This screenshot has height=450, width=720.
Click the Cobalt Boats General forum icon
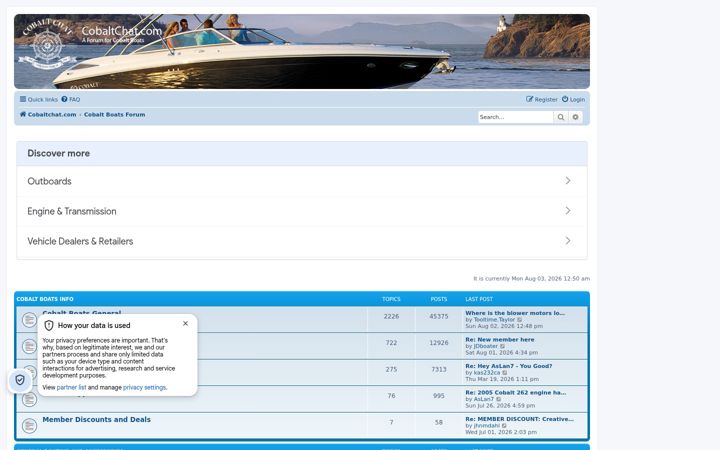(29, 320)
